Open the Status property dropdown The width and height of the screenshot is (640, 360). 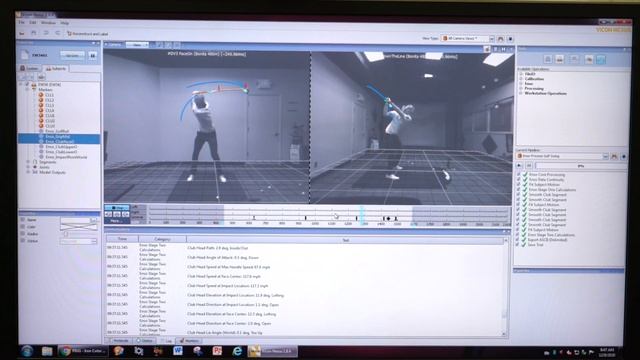(79, 241)
